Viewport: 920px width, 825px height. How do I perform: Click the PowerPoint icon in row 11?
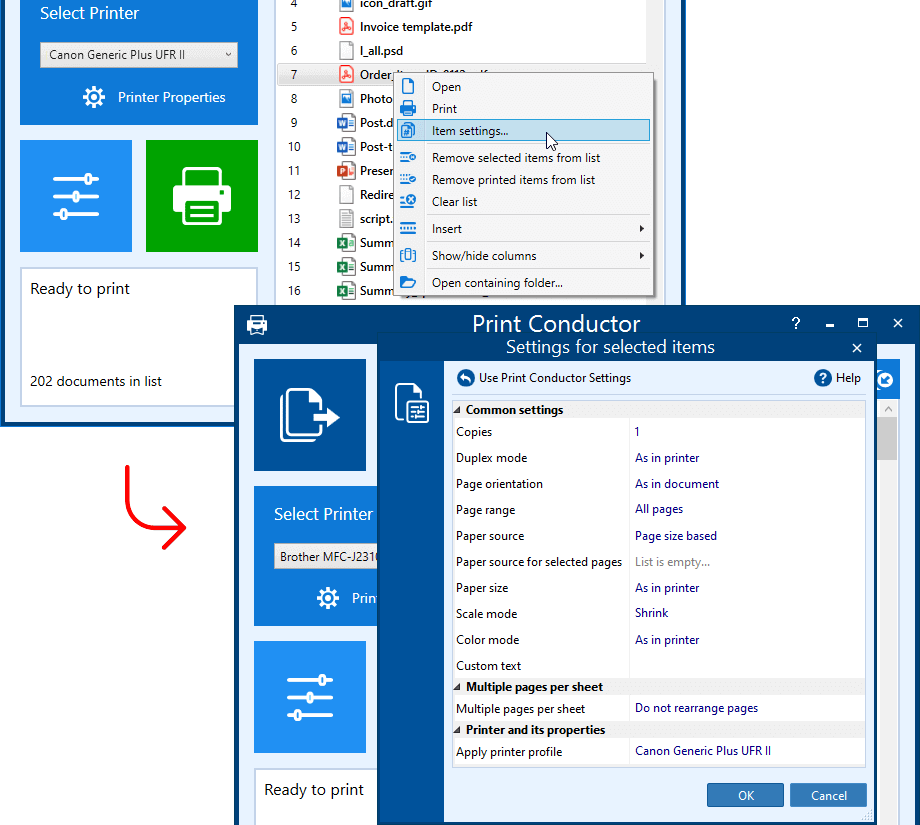pyautogui.click(x=346, y=171)
